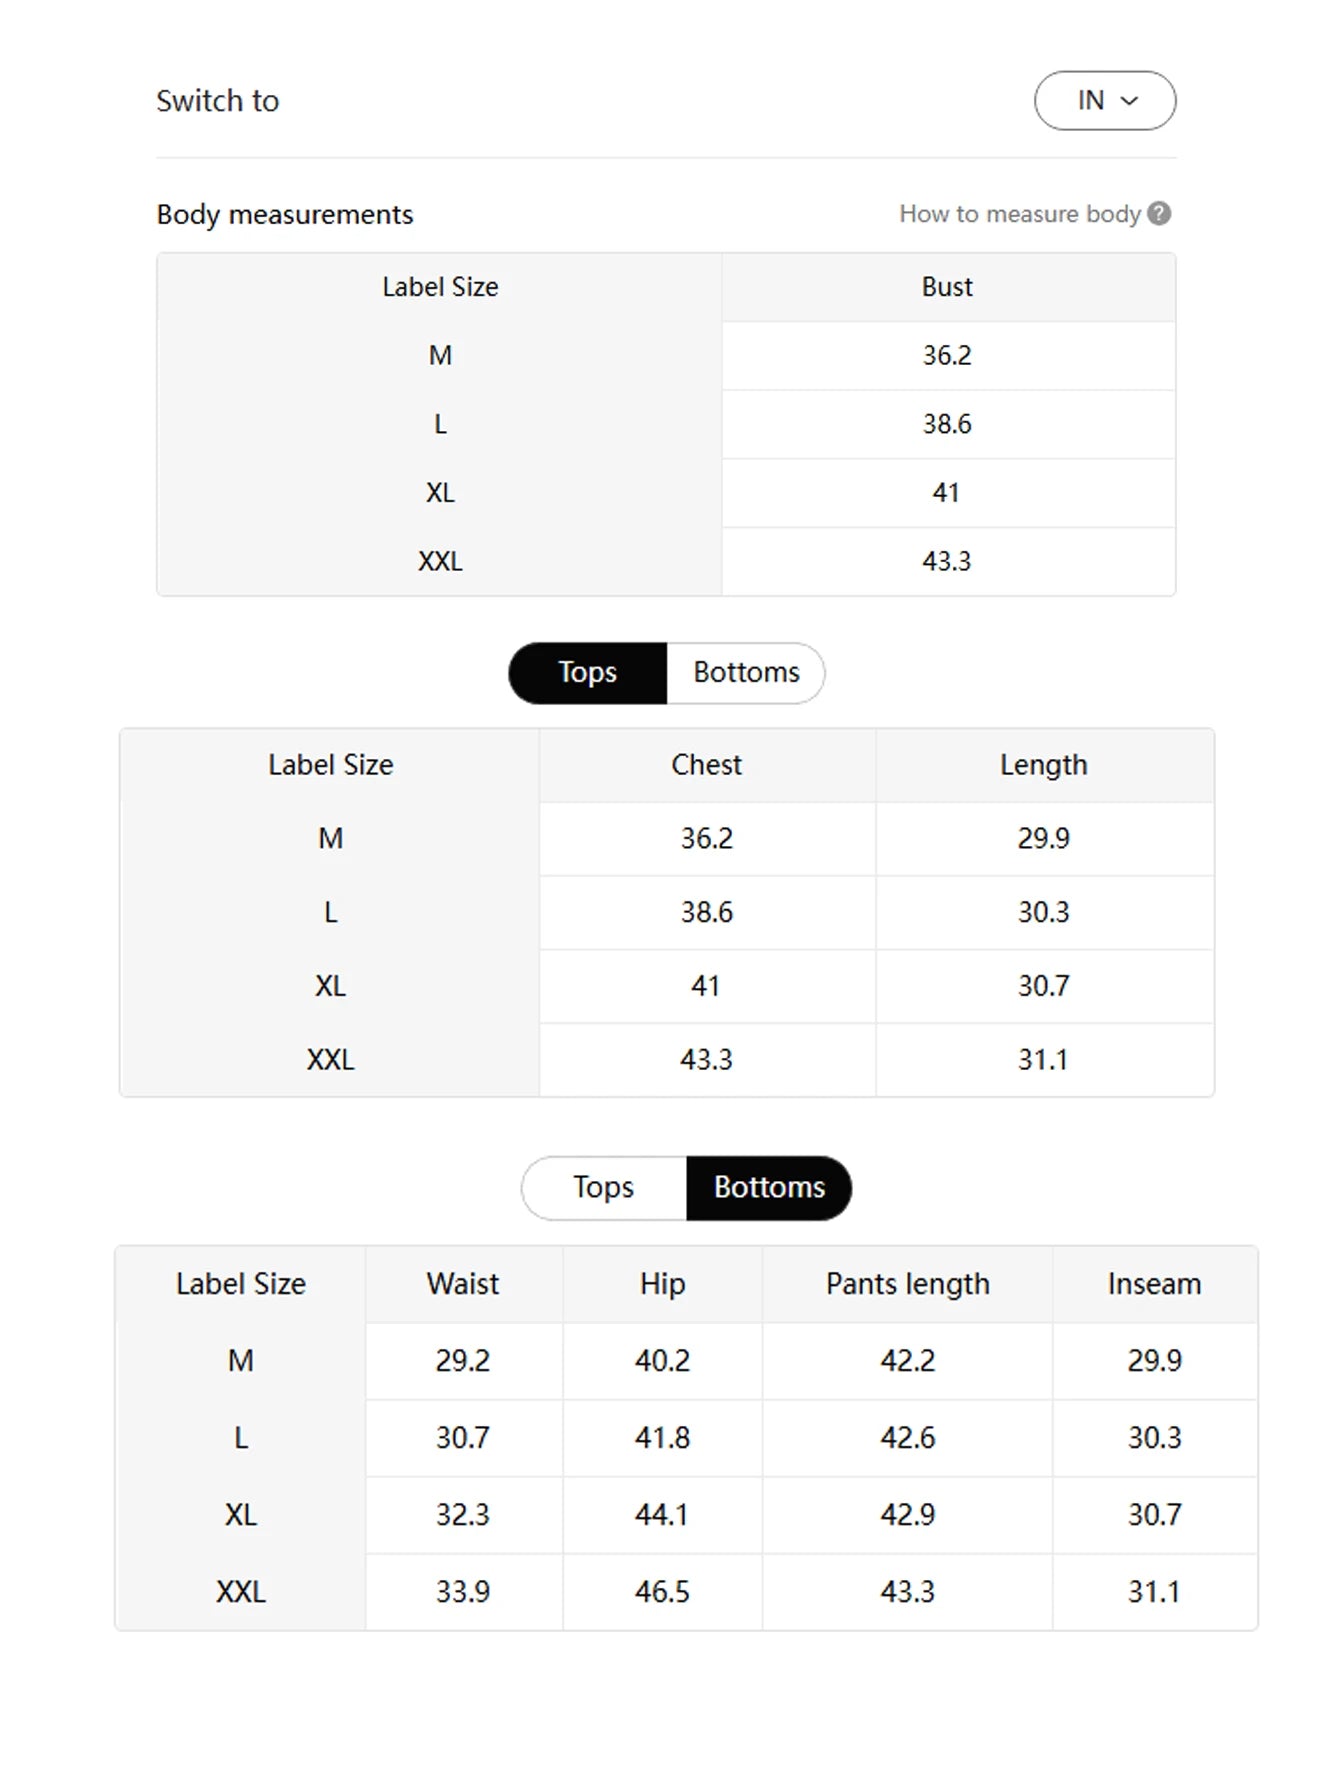Select the Tops tab in upper toggle

tap(588, 673)
